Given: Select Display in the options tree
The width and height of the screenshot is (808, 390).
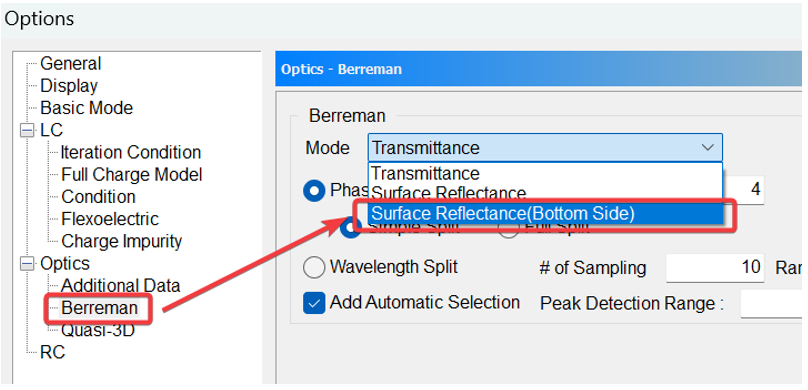Looking at the screenshot, I should 69,86.
